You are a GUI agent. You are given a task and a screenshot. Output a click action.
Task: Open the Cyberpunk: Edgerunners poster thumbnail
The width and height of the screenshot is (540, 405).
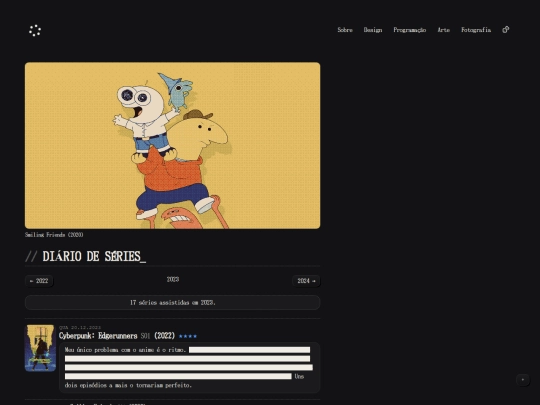pos(40,348)
